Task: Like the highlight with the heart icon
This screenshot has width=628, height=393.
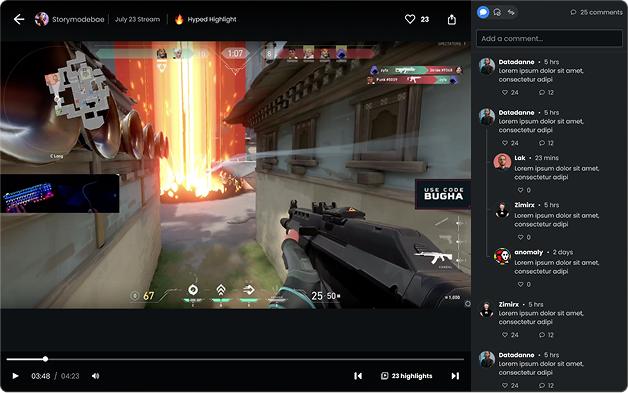Action: coord(410,19)
